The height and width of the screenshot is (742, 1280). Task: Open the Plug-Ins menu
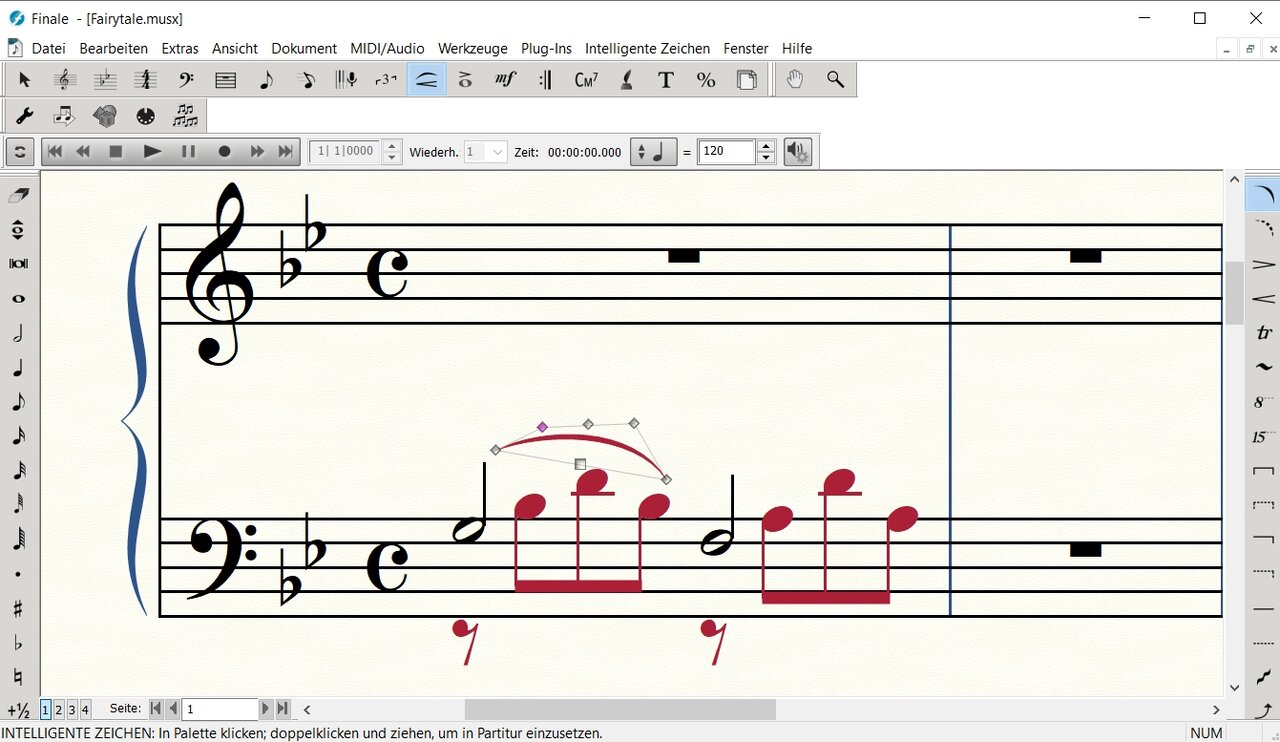pos(546,48)
